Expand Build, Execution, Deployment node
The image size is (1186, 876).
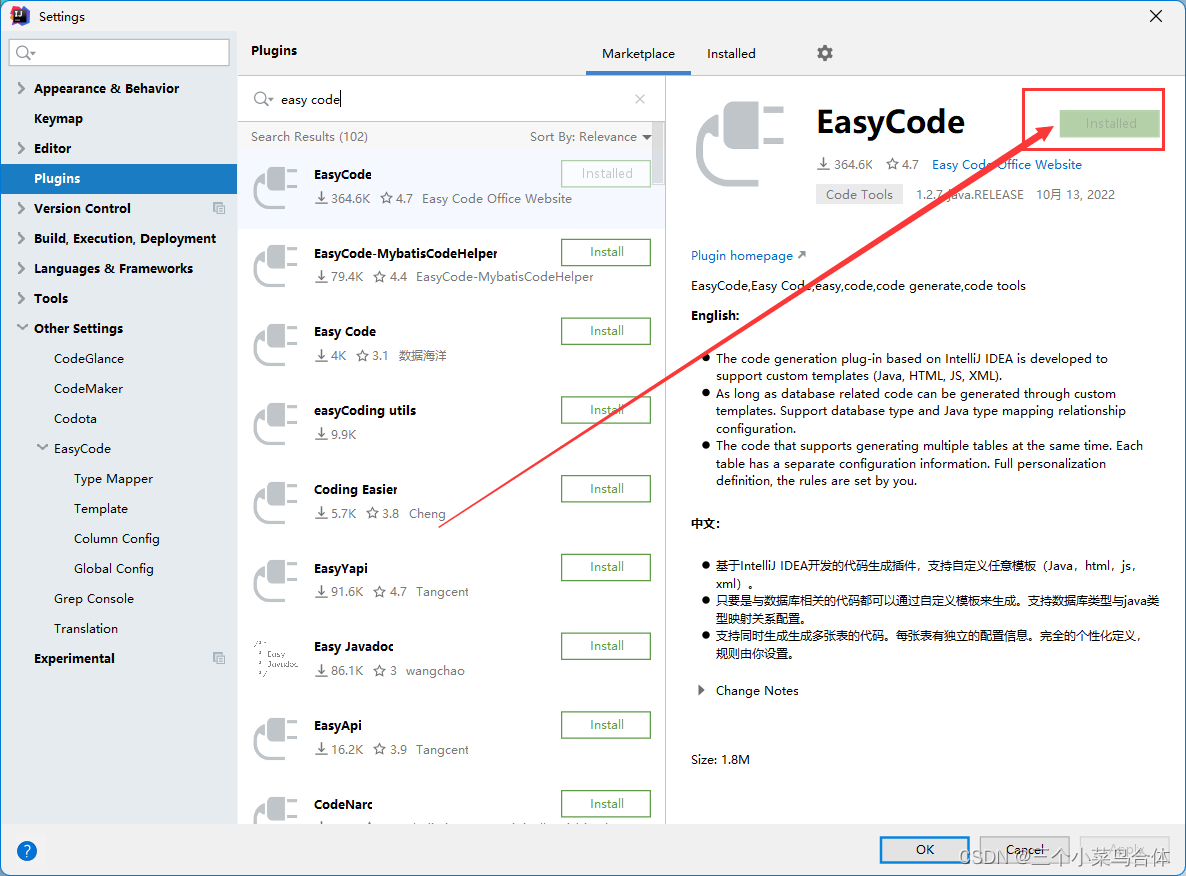(x=21, y=238)
